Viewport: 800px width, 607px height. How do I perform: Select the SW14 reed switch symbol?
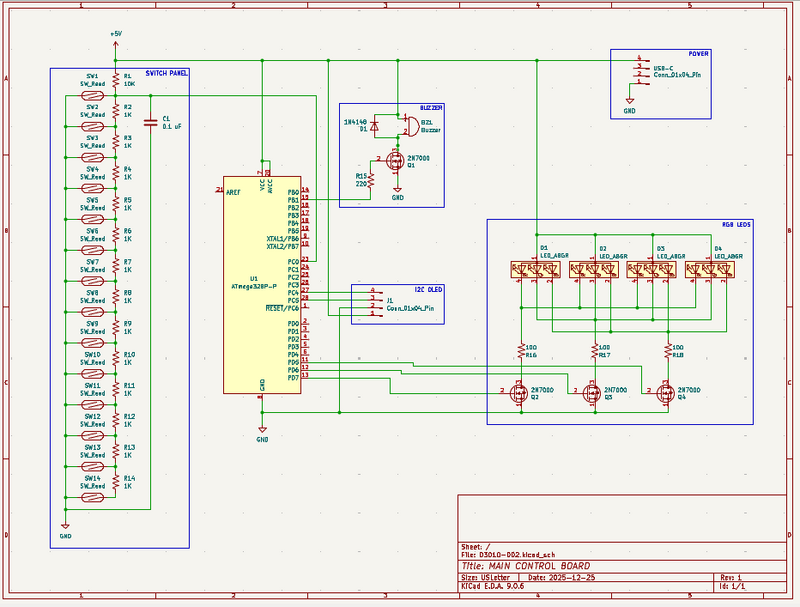pos(91,497)
